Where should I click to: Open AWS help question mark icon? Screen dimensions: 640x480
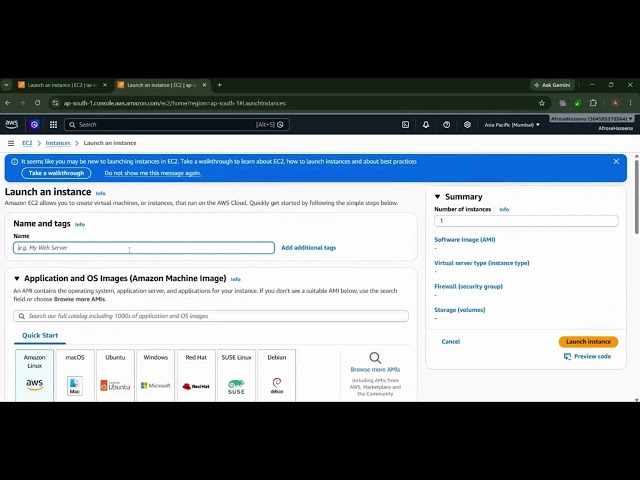(x=447, y=124)
